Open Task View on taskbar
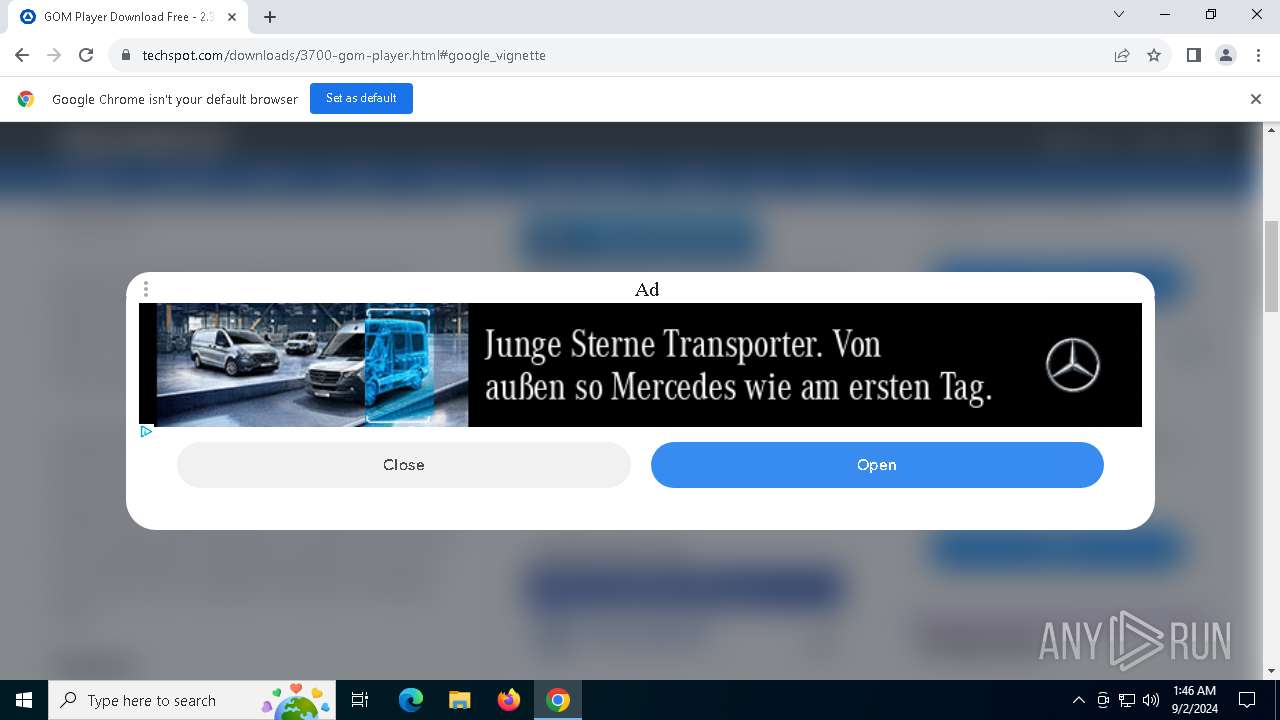 pos(360,700)
